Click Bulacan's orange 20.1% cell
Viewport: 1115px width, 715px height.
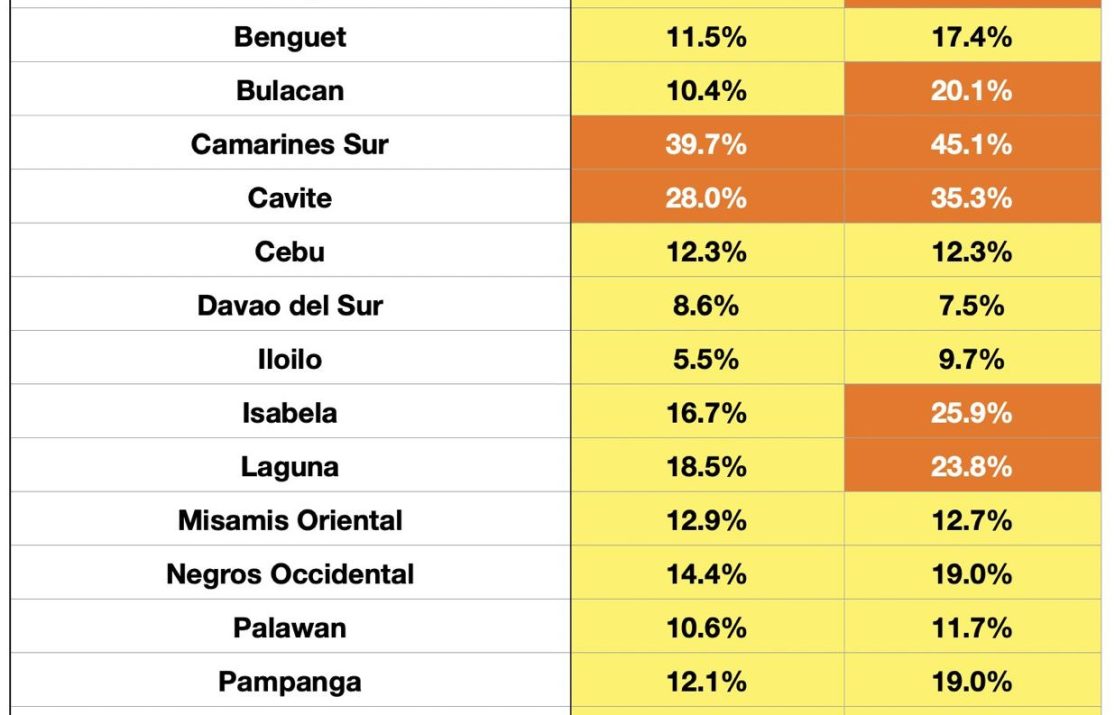pos(971,90)
